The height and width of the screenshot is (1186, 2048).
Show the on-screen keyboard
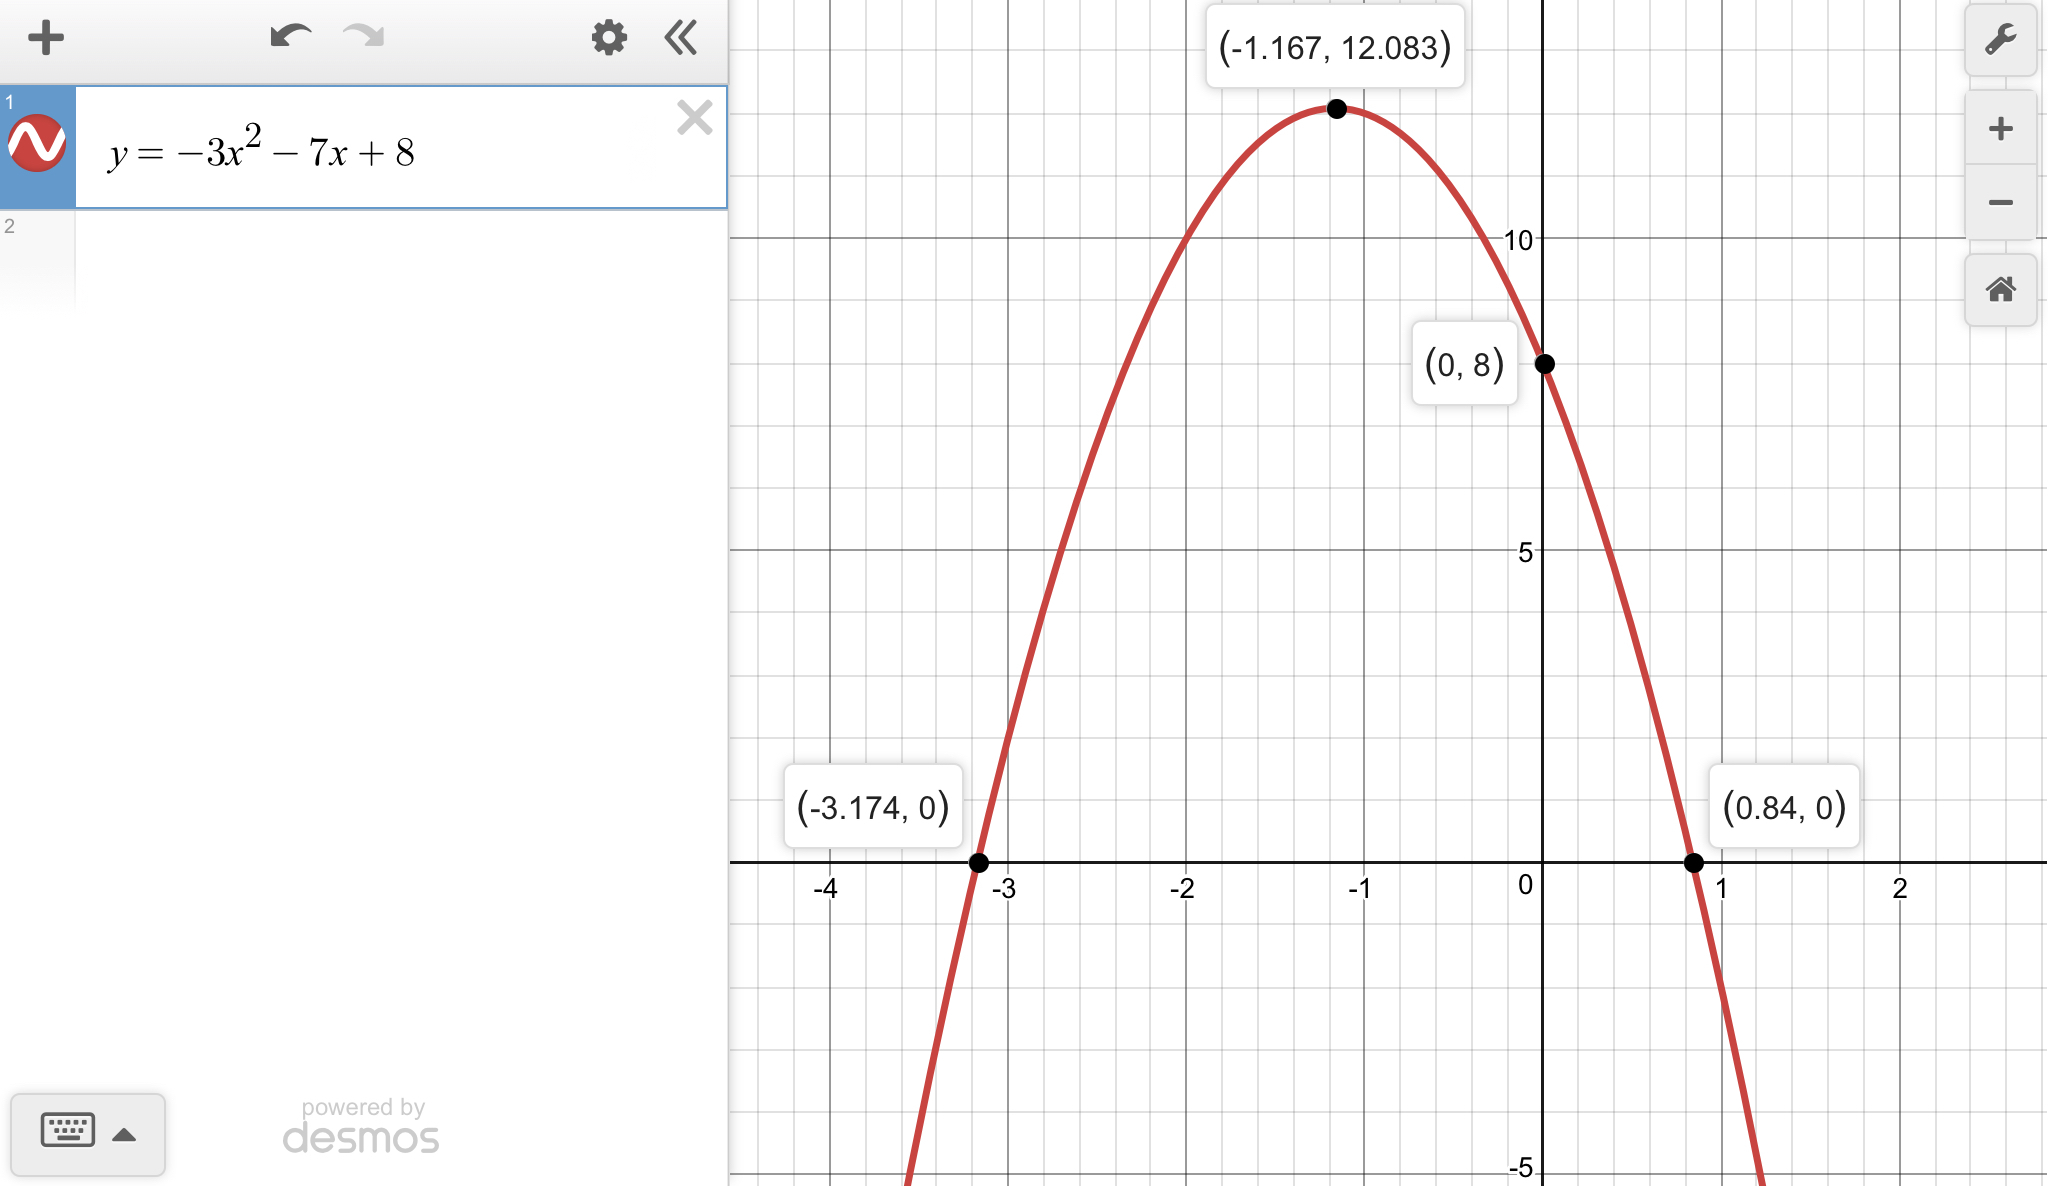[x=68, y=1131]
